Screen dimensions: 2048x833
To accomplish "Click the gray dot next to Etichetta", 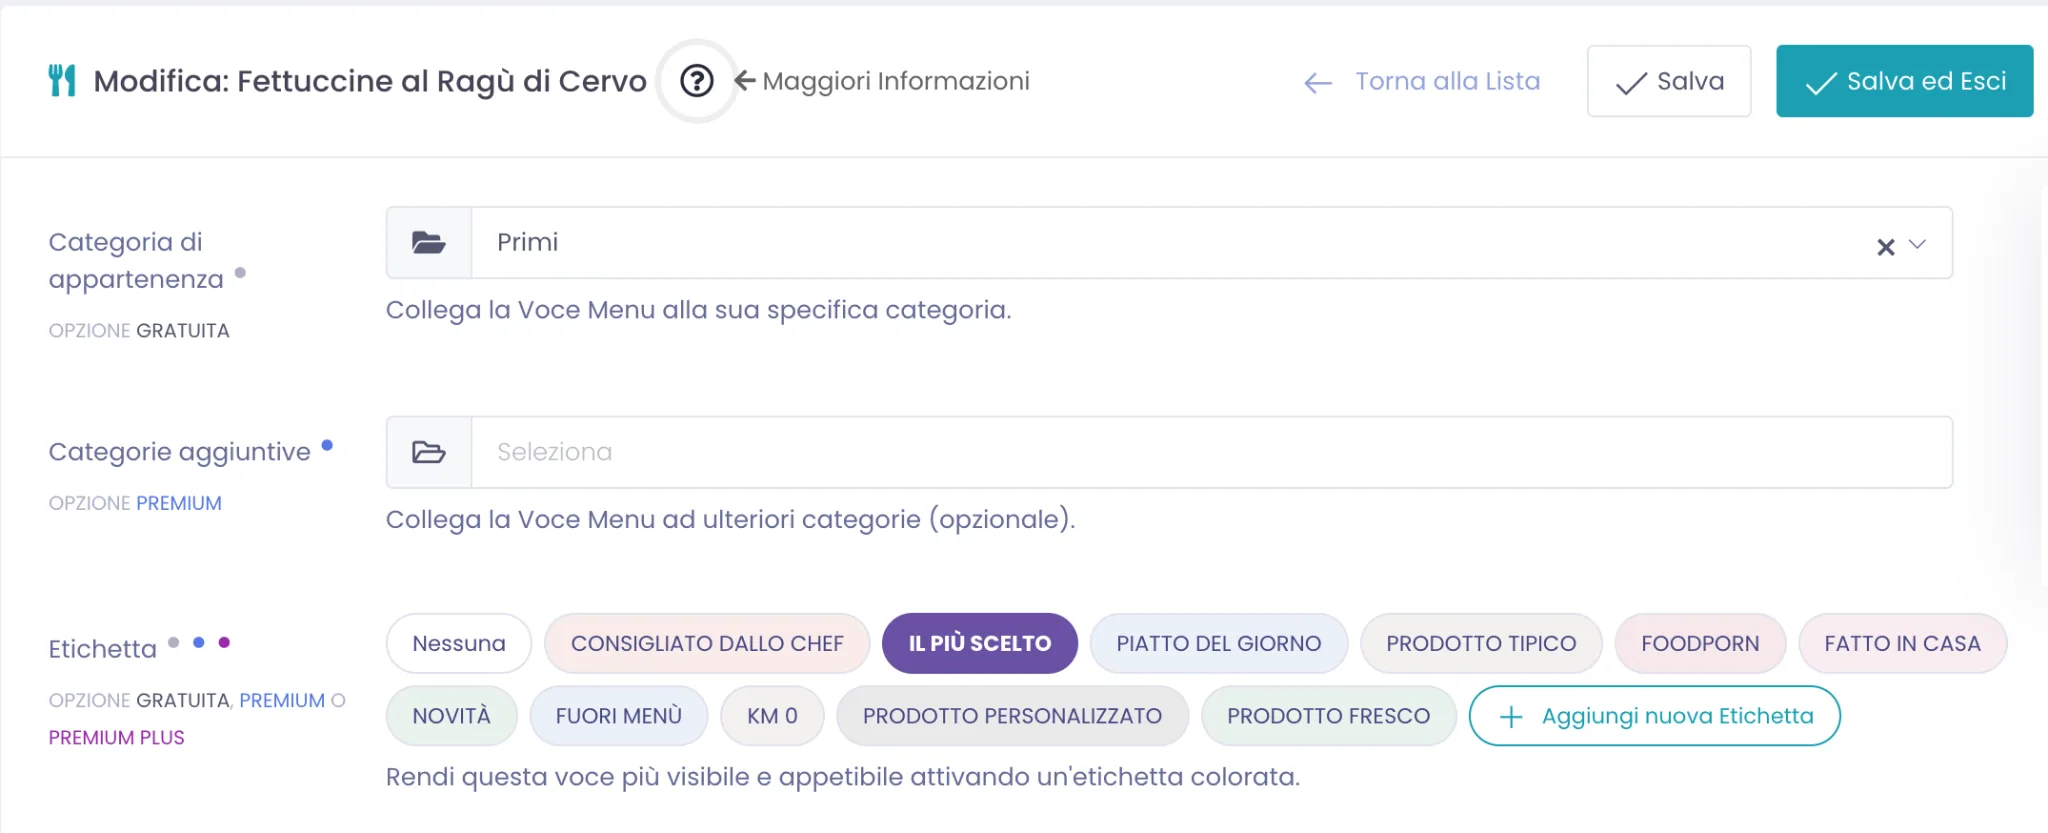I will pos(173,642).
